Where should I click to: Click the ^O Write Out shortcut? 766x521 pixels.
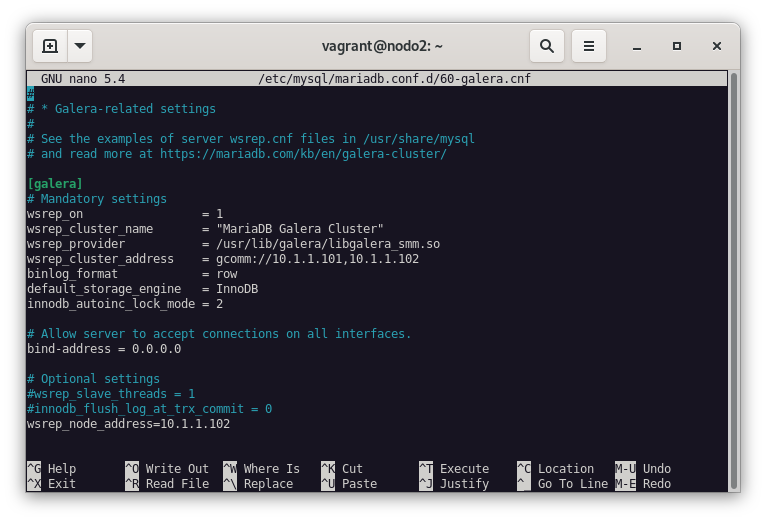(x=167, y=469)
